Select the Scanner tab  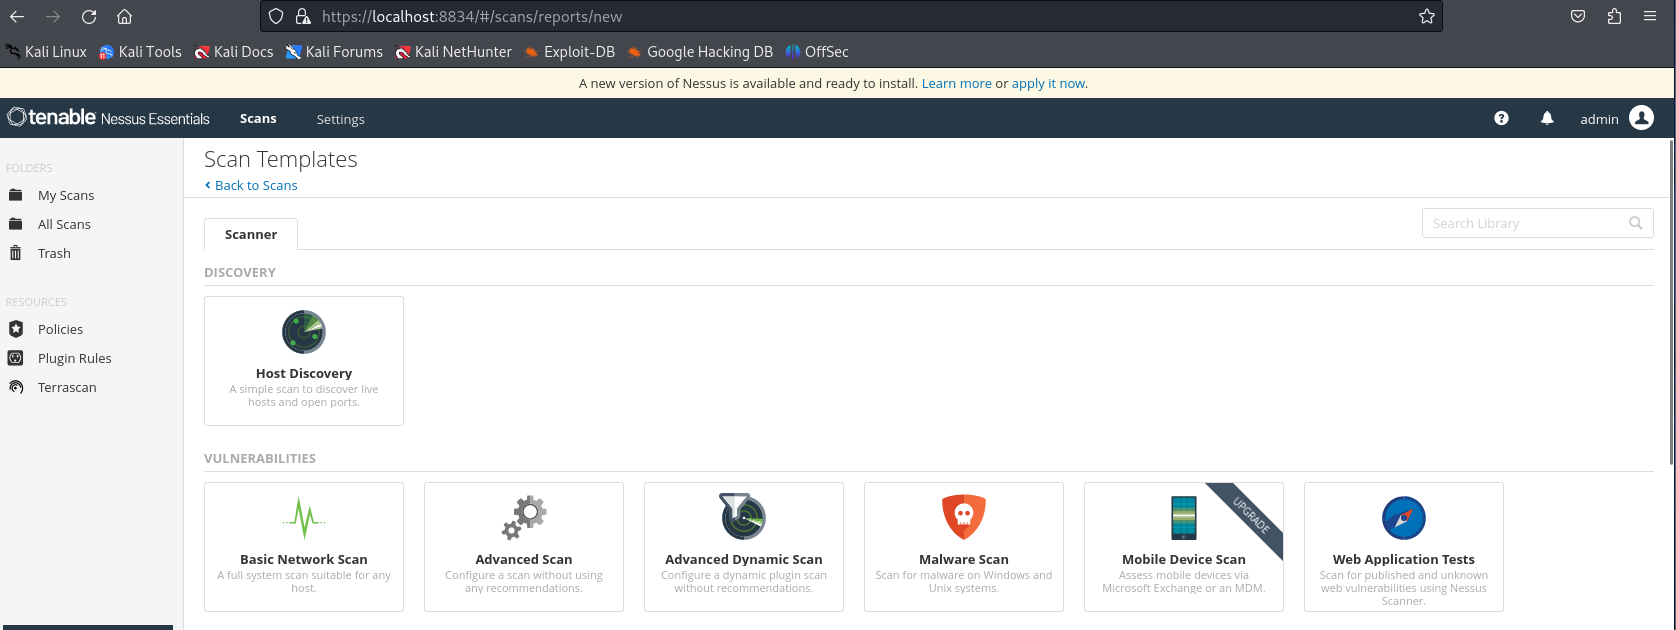coord(251,234)
